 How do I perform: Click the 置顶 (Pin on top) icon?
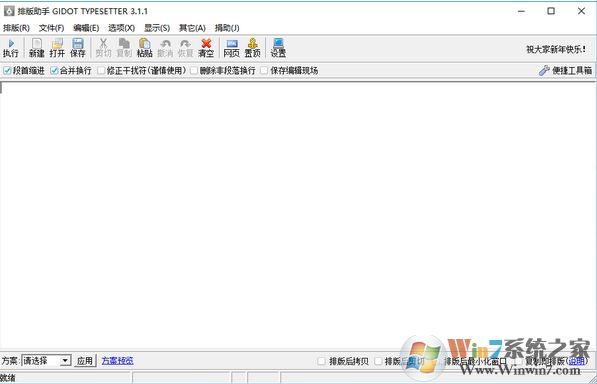[x=252, y=43]
